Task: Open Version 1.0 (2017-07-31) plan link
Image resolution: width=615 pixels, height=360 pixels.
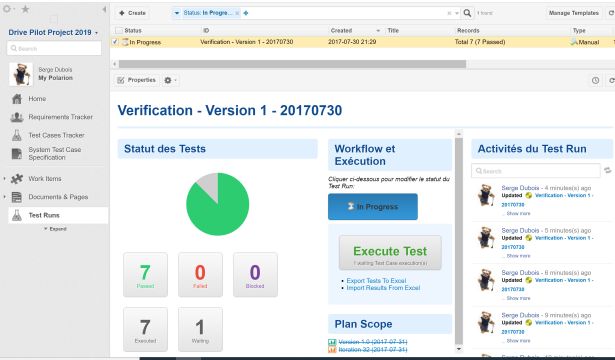Action: click(373, 342)
